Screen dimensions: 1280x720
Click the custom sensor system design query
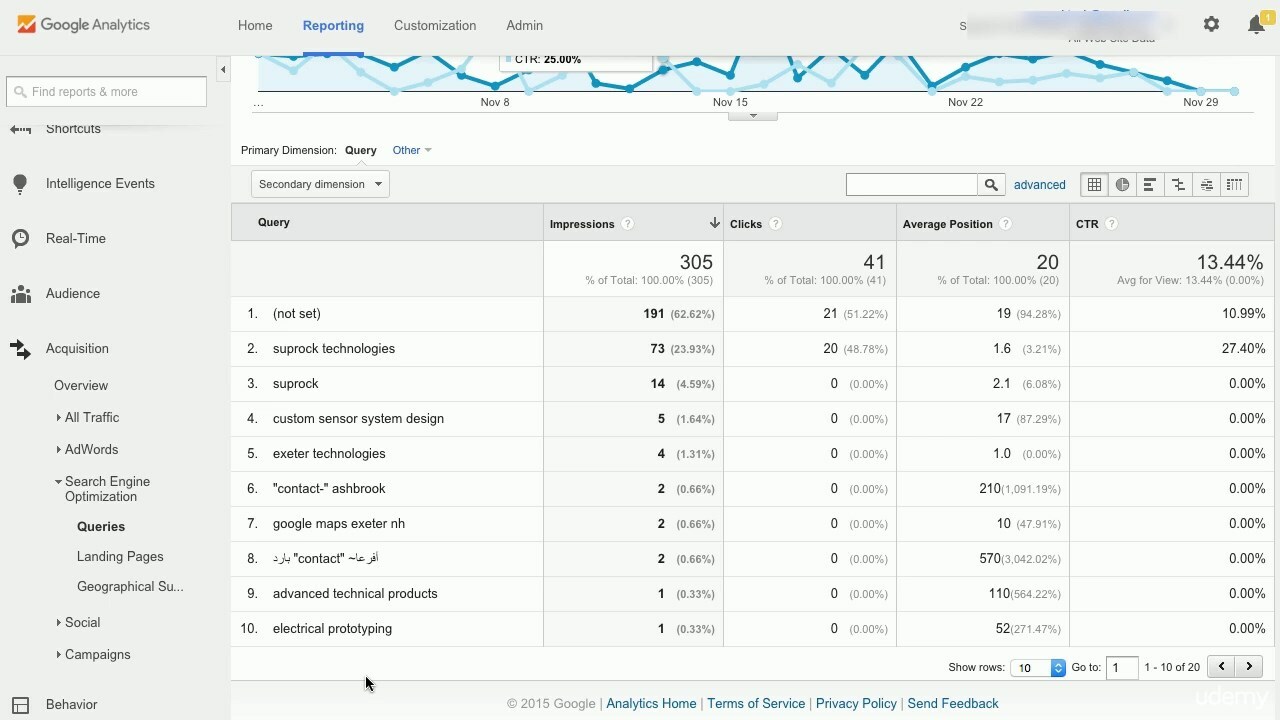358,419
